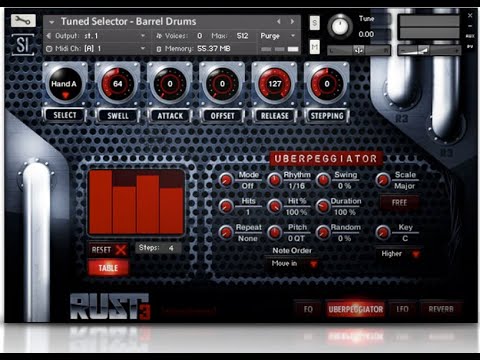Image resolution: width=480 pixels, height=360 pixels.
Task: Click the first bar in step table
Action: [101, 202]
